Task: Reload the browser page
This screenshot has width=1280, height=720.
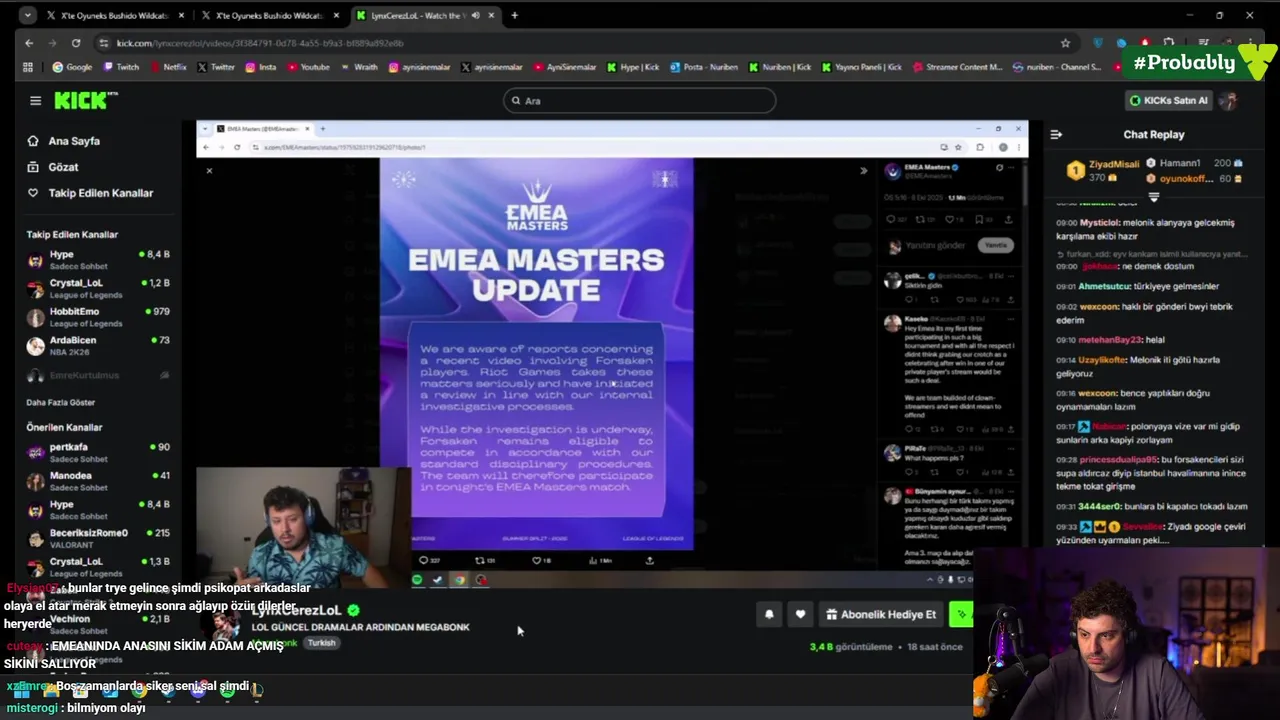Action: (x=76, y=43)
